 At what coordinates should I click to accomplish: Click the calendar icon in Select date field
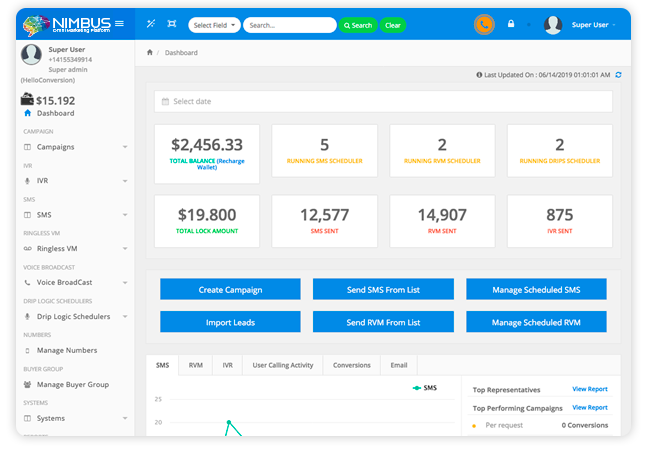coord(165,101)
